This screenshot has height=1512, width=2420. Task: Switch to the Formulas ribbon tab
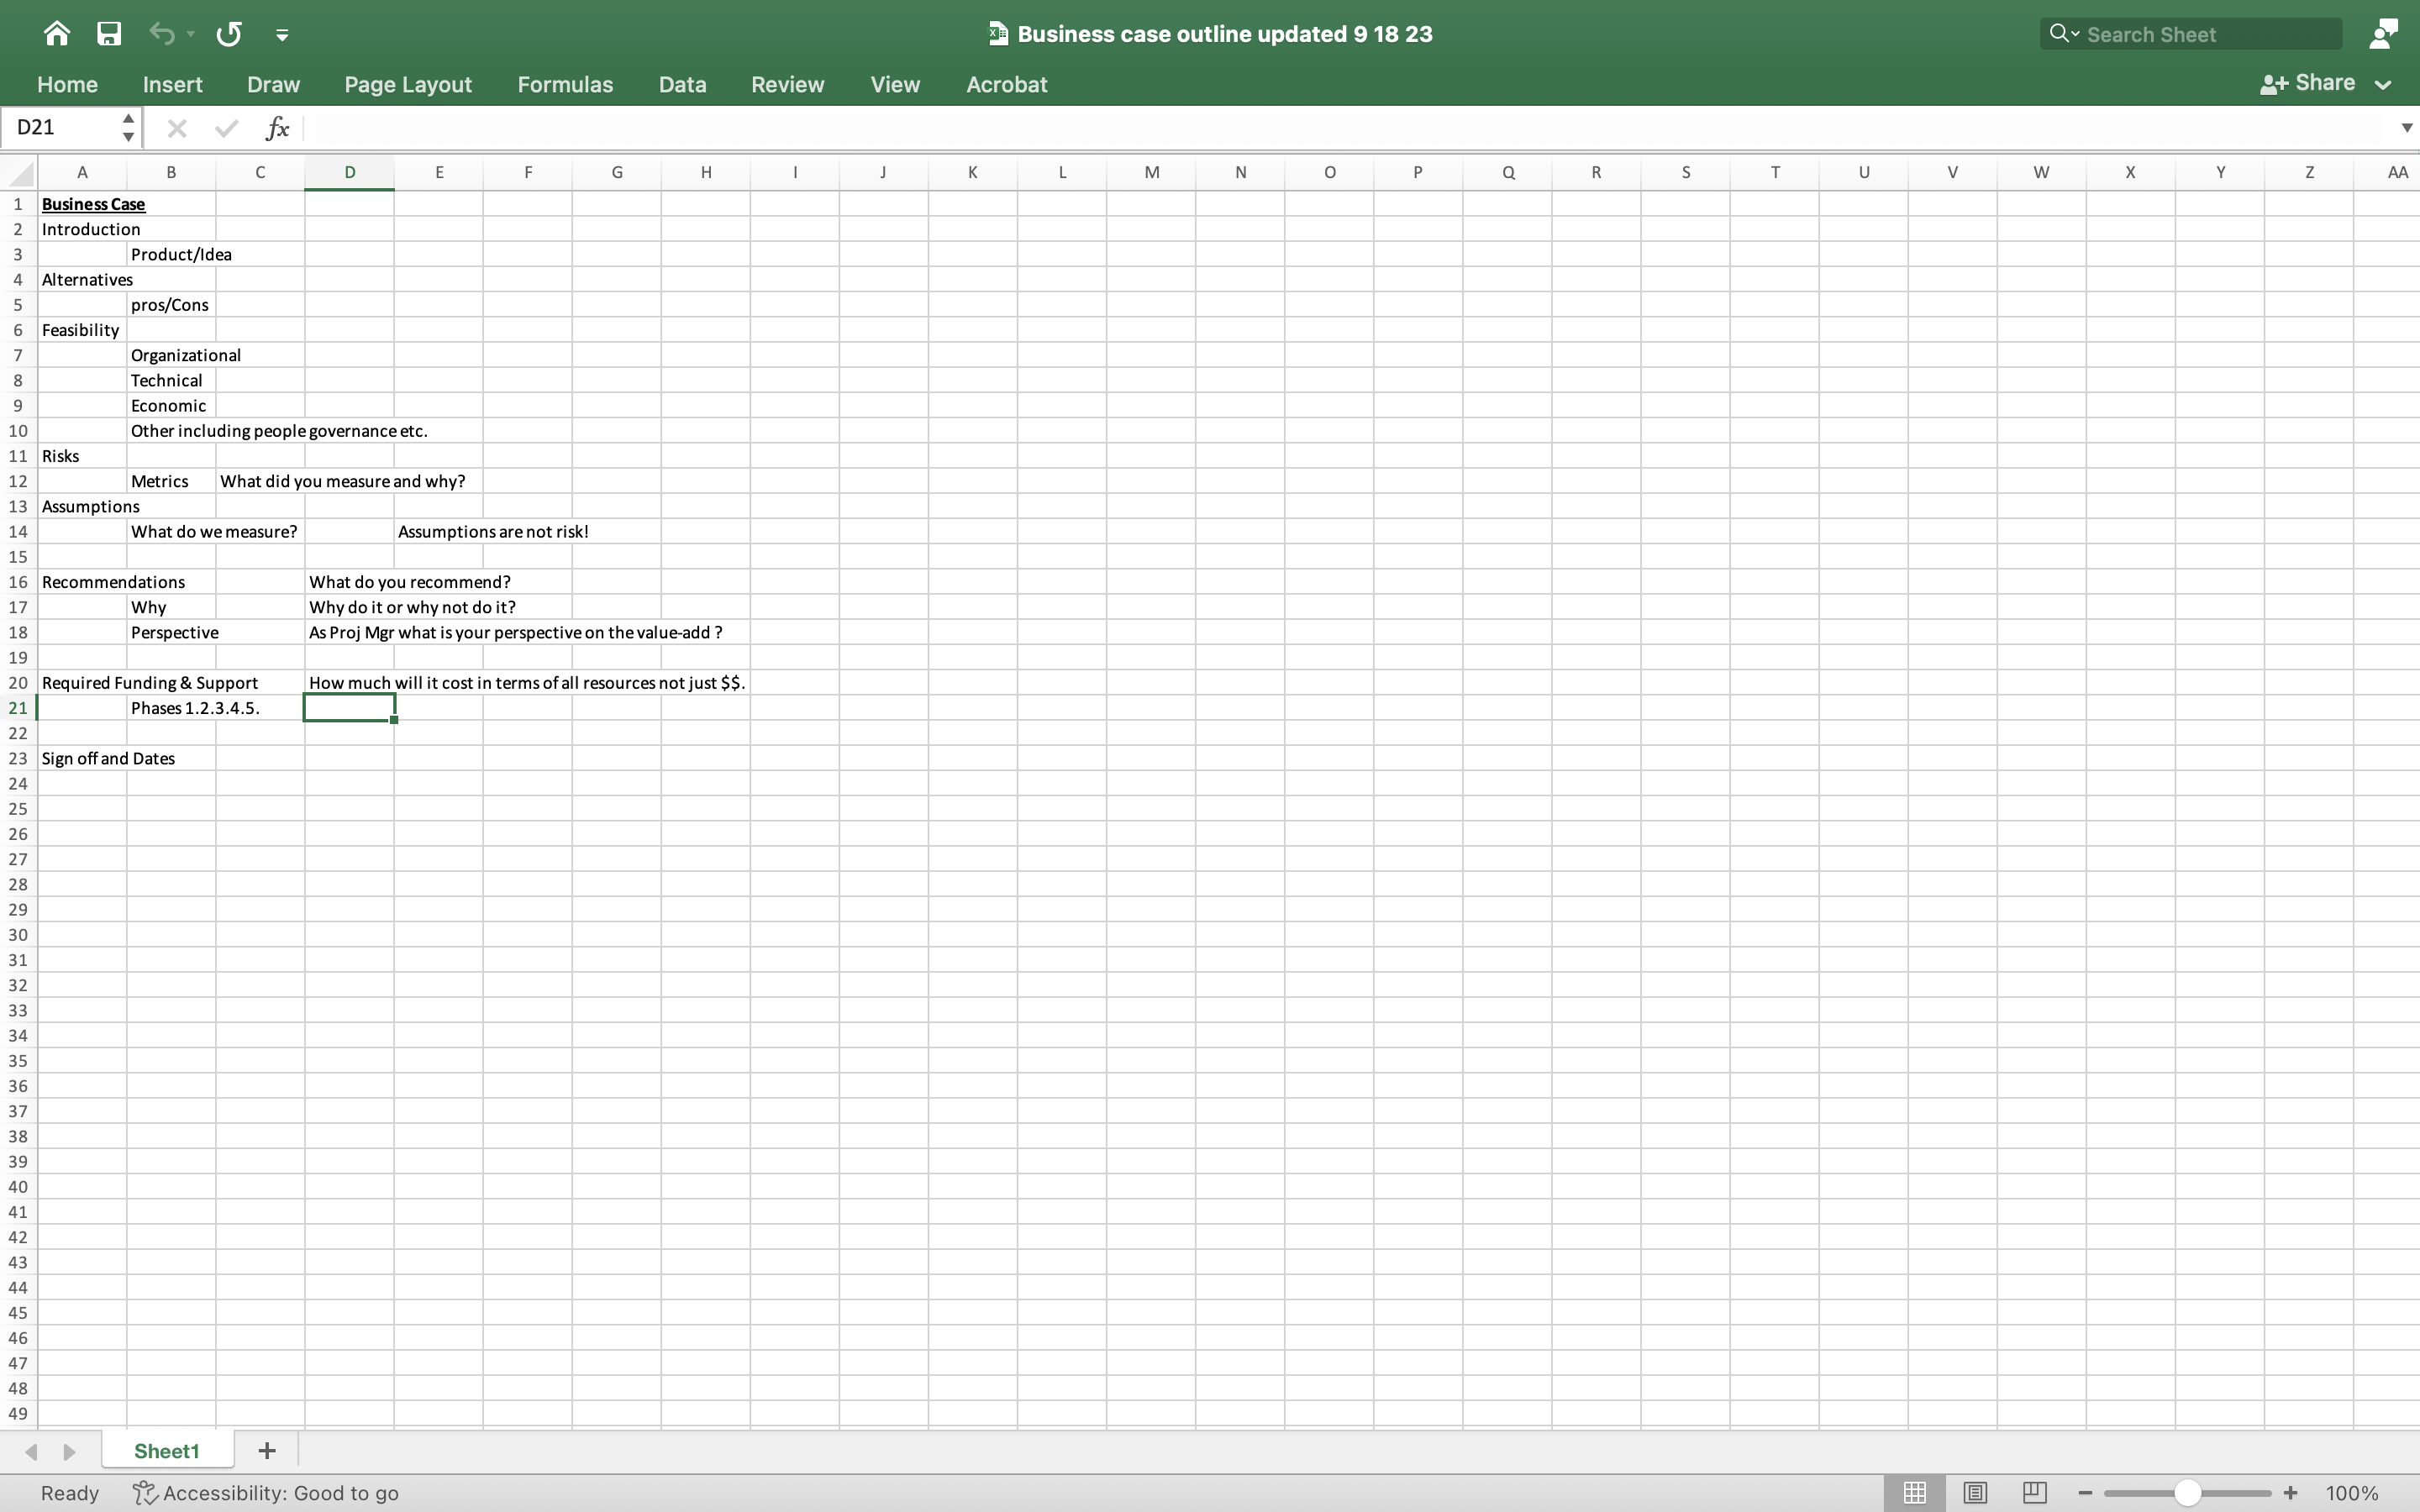(x=566, y=84)
